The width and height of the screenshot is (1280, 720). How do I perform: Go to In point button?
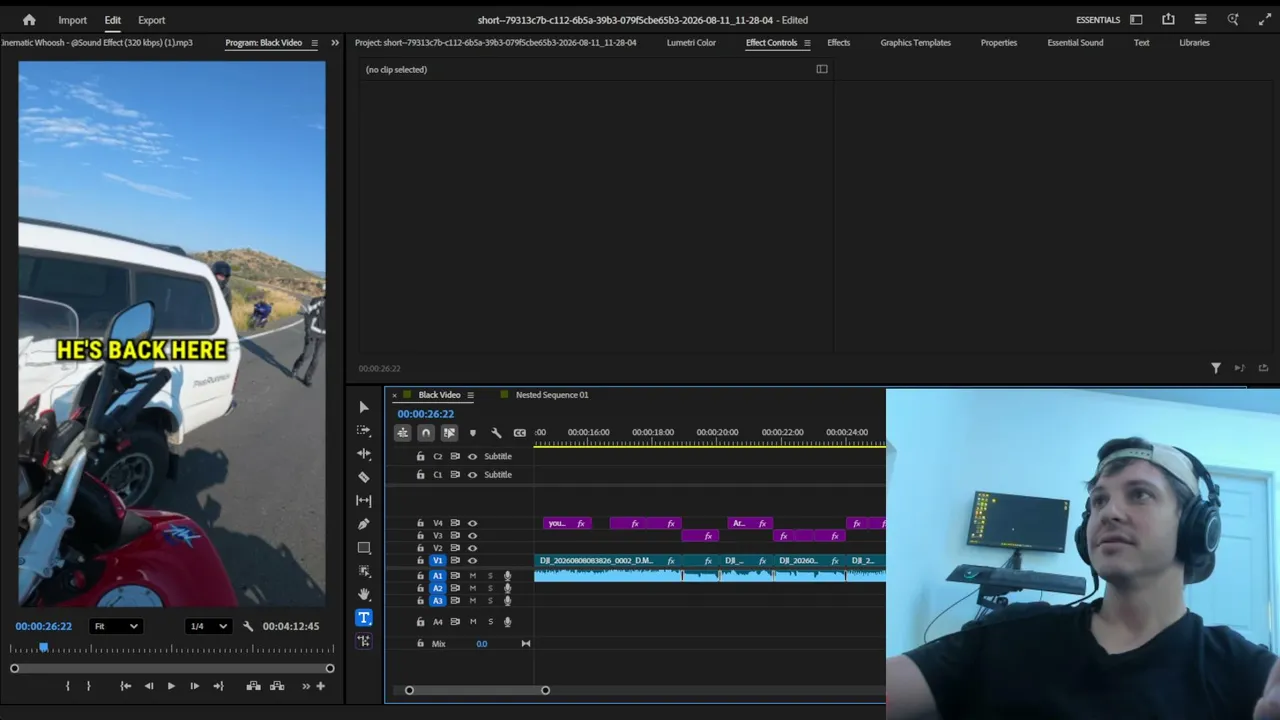125,686
